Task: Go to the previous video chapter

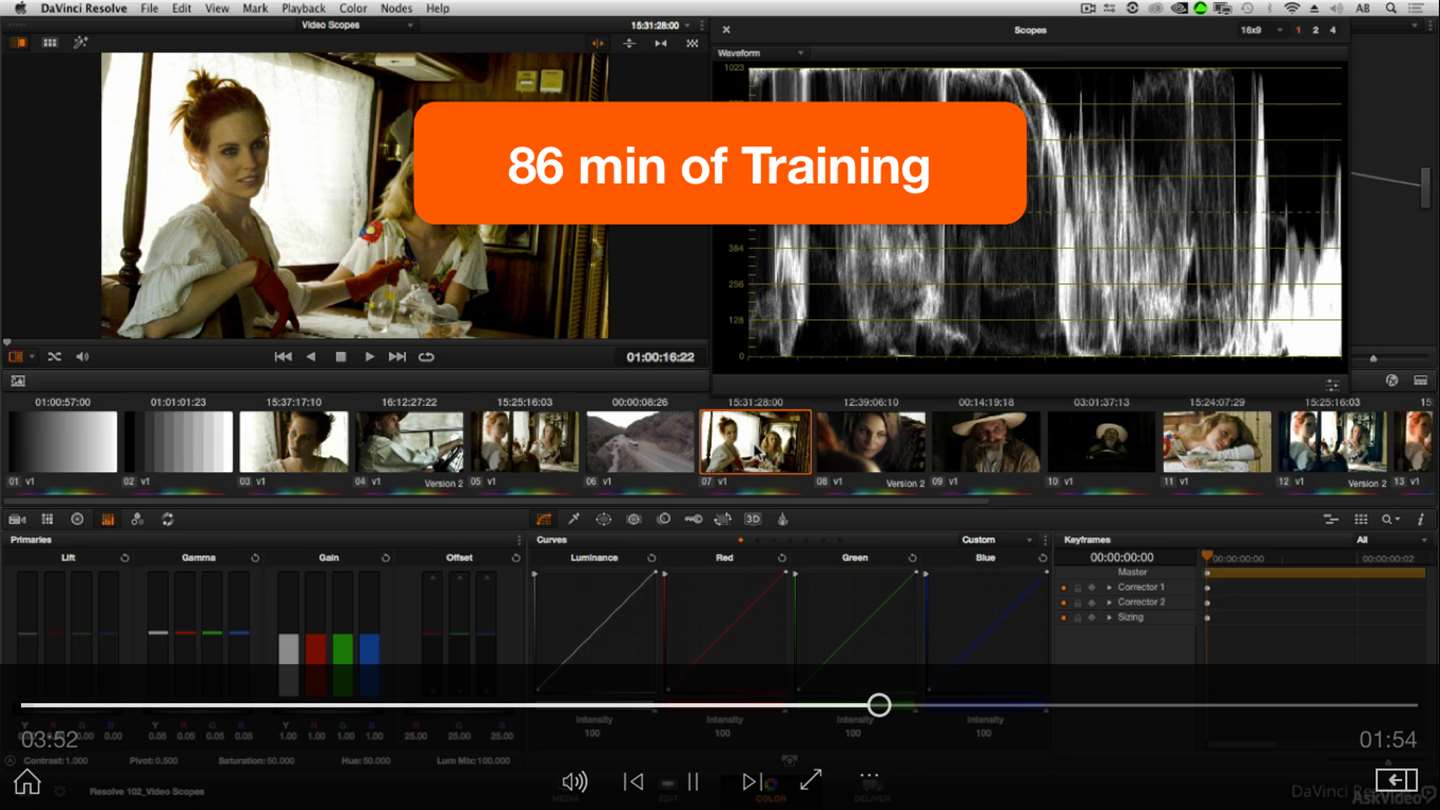Action: pos(633,782)
